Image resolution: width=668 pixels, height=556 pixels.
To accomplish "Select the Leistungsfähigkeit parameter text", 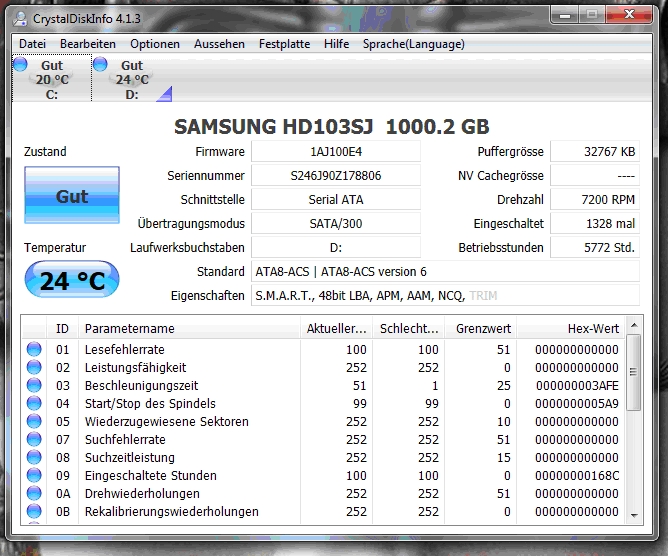I will click(135, 367).
